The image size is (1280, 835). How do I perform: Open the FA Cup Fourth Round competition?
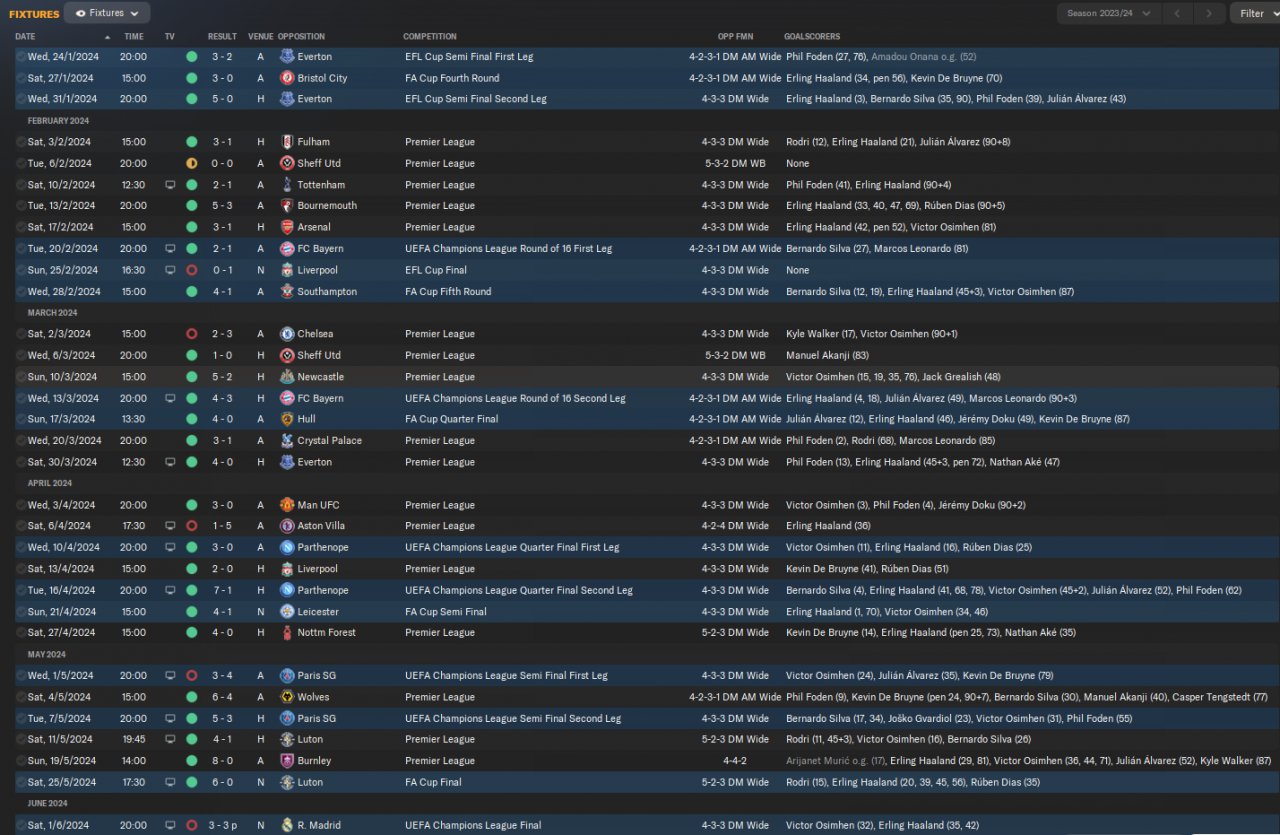(452, 78)
